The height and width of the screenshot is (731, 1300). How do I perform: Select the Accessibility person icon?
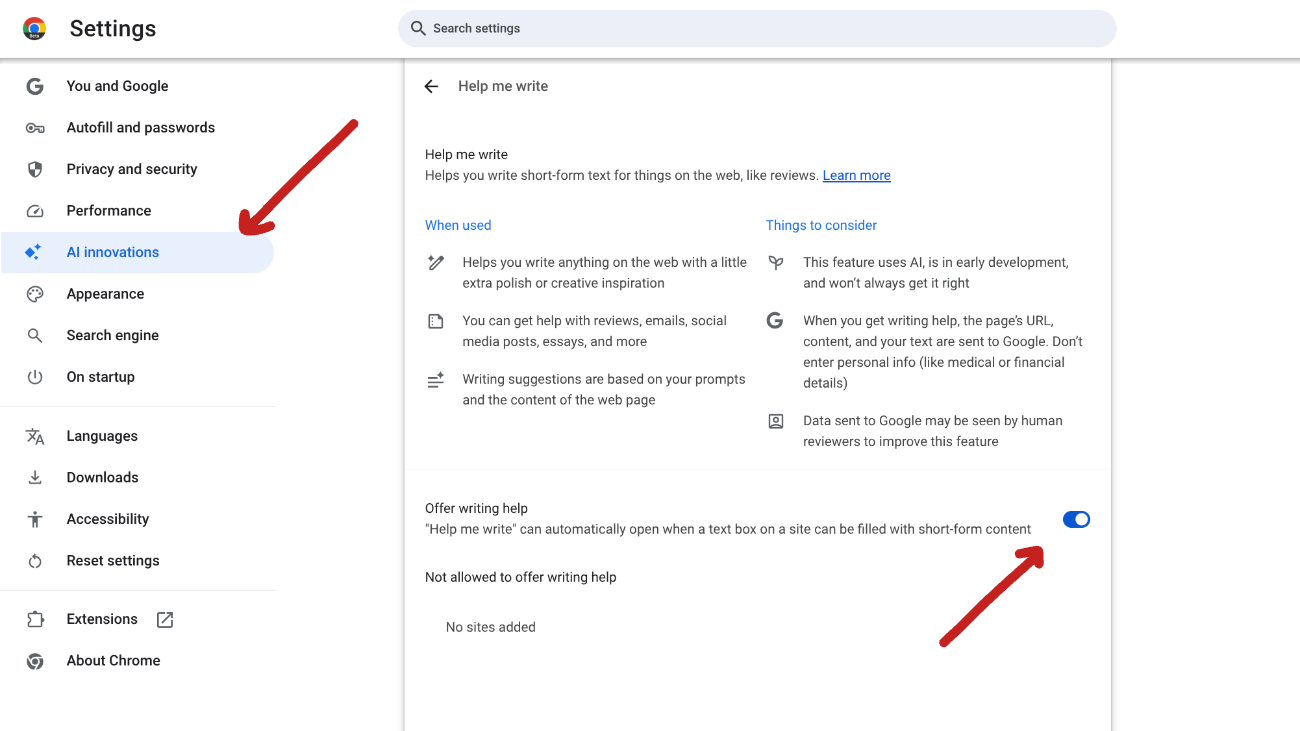(35, 518)
